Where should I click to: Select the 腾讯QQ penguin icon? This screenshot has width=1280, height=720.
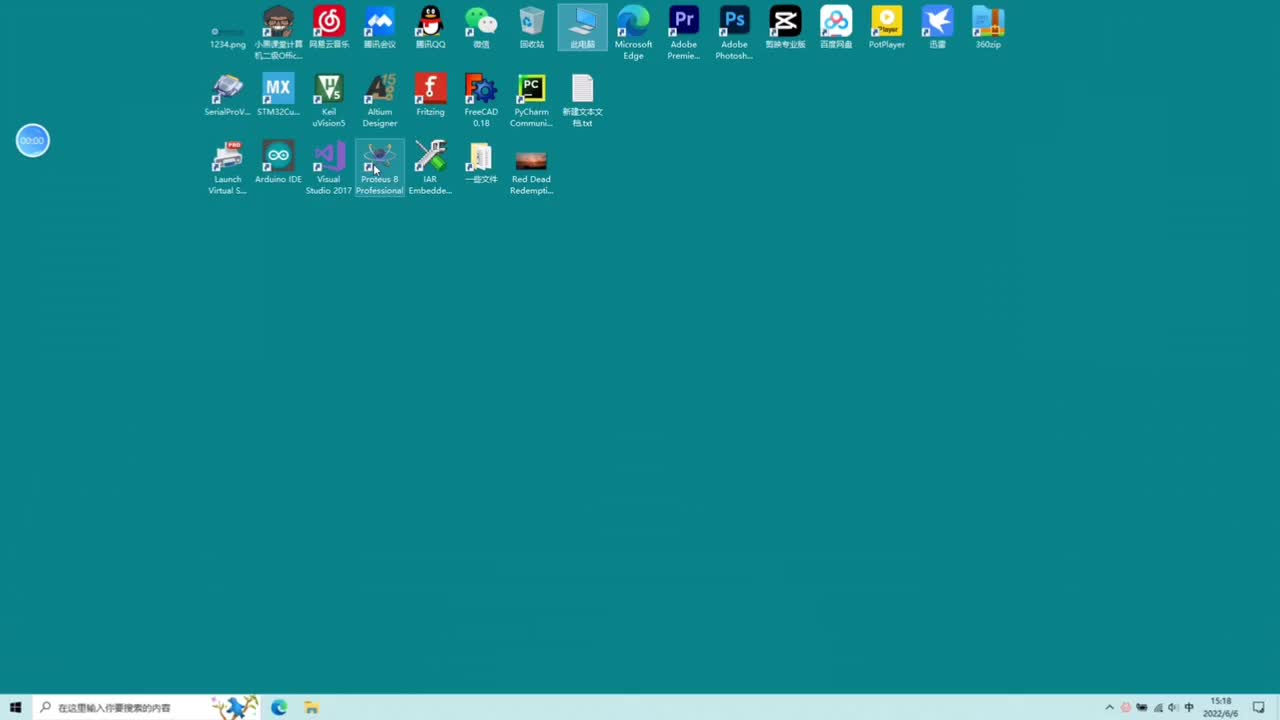(430, 27)
